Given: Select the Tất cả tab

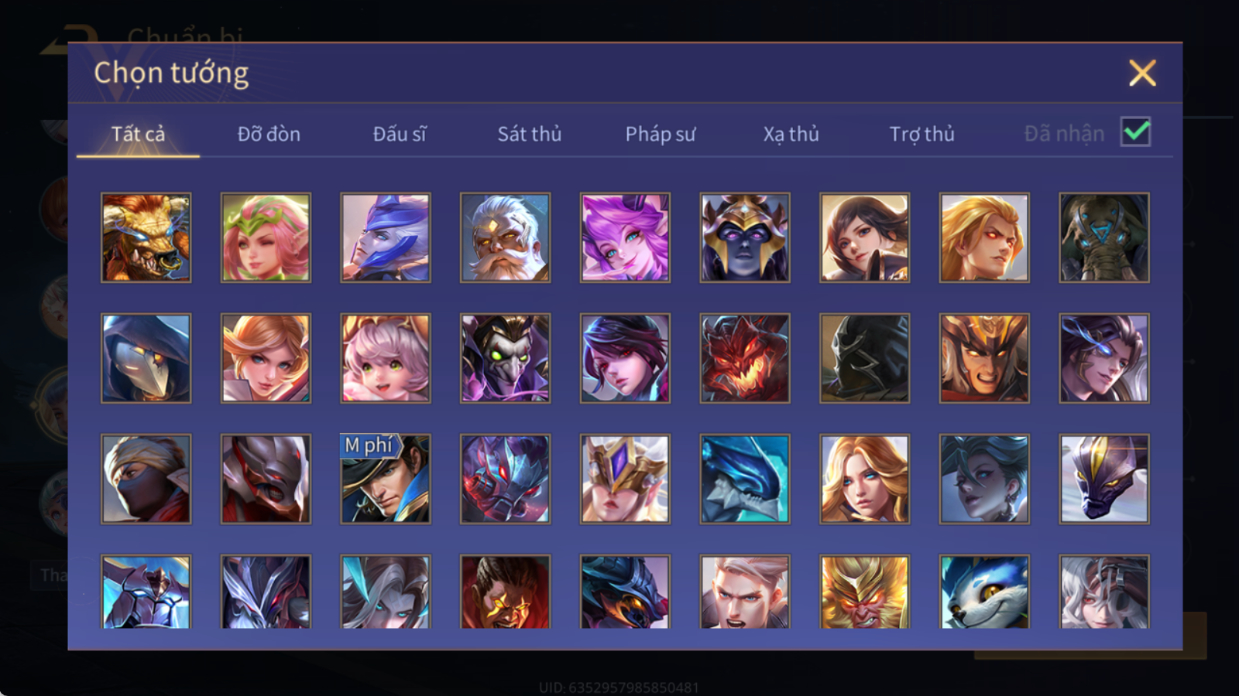Looking at the screenshot, I should (138, 134).
